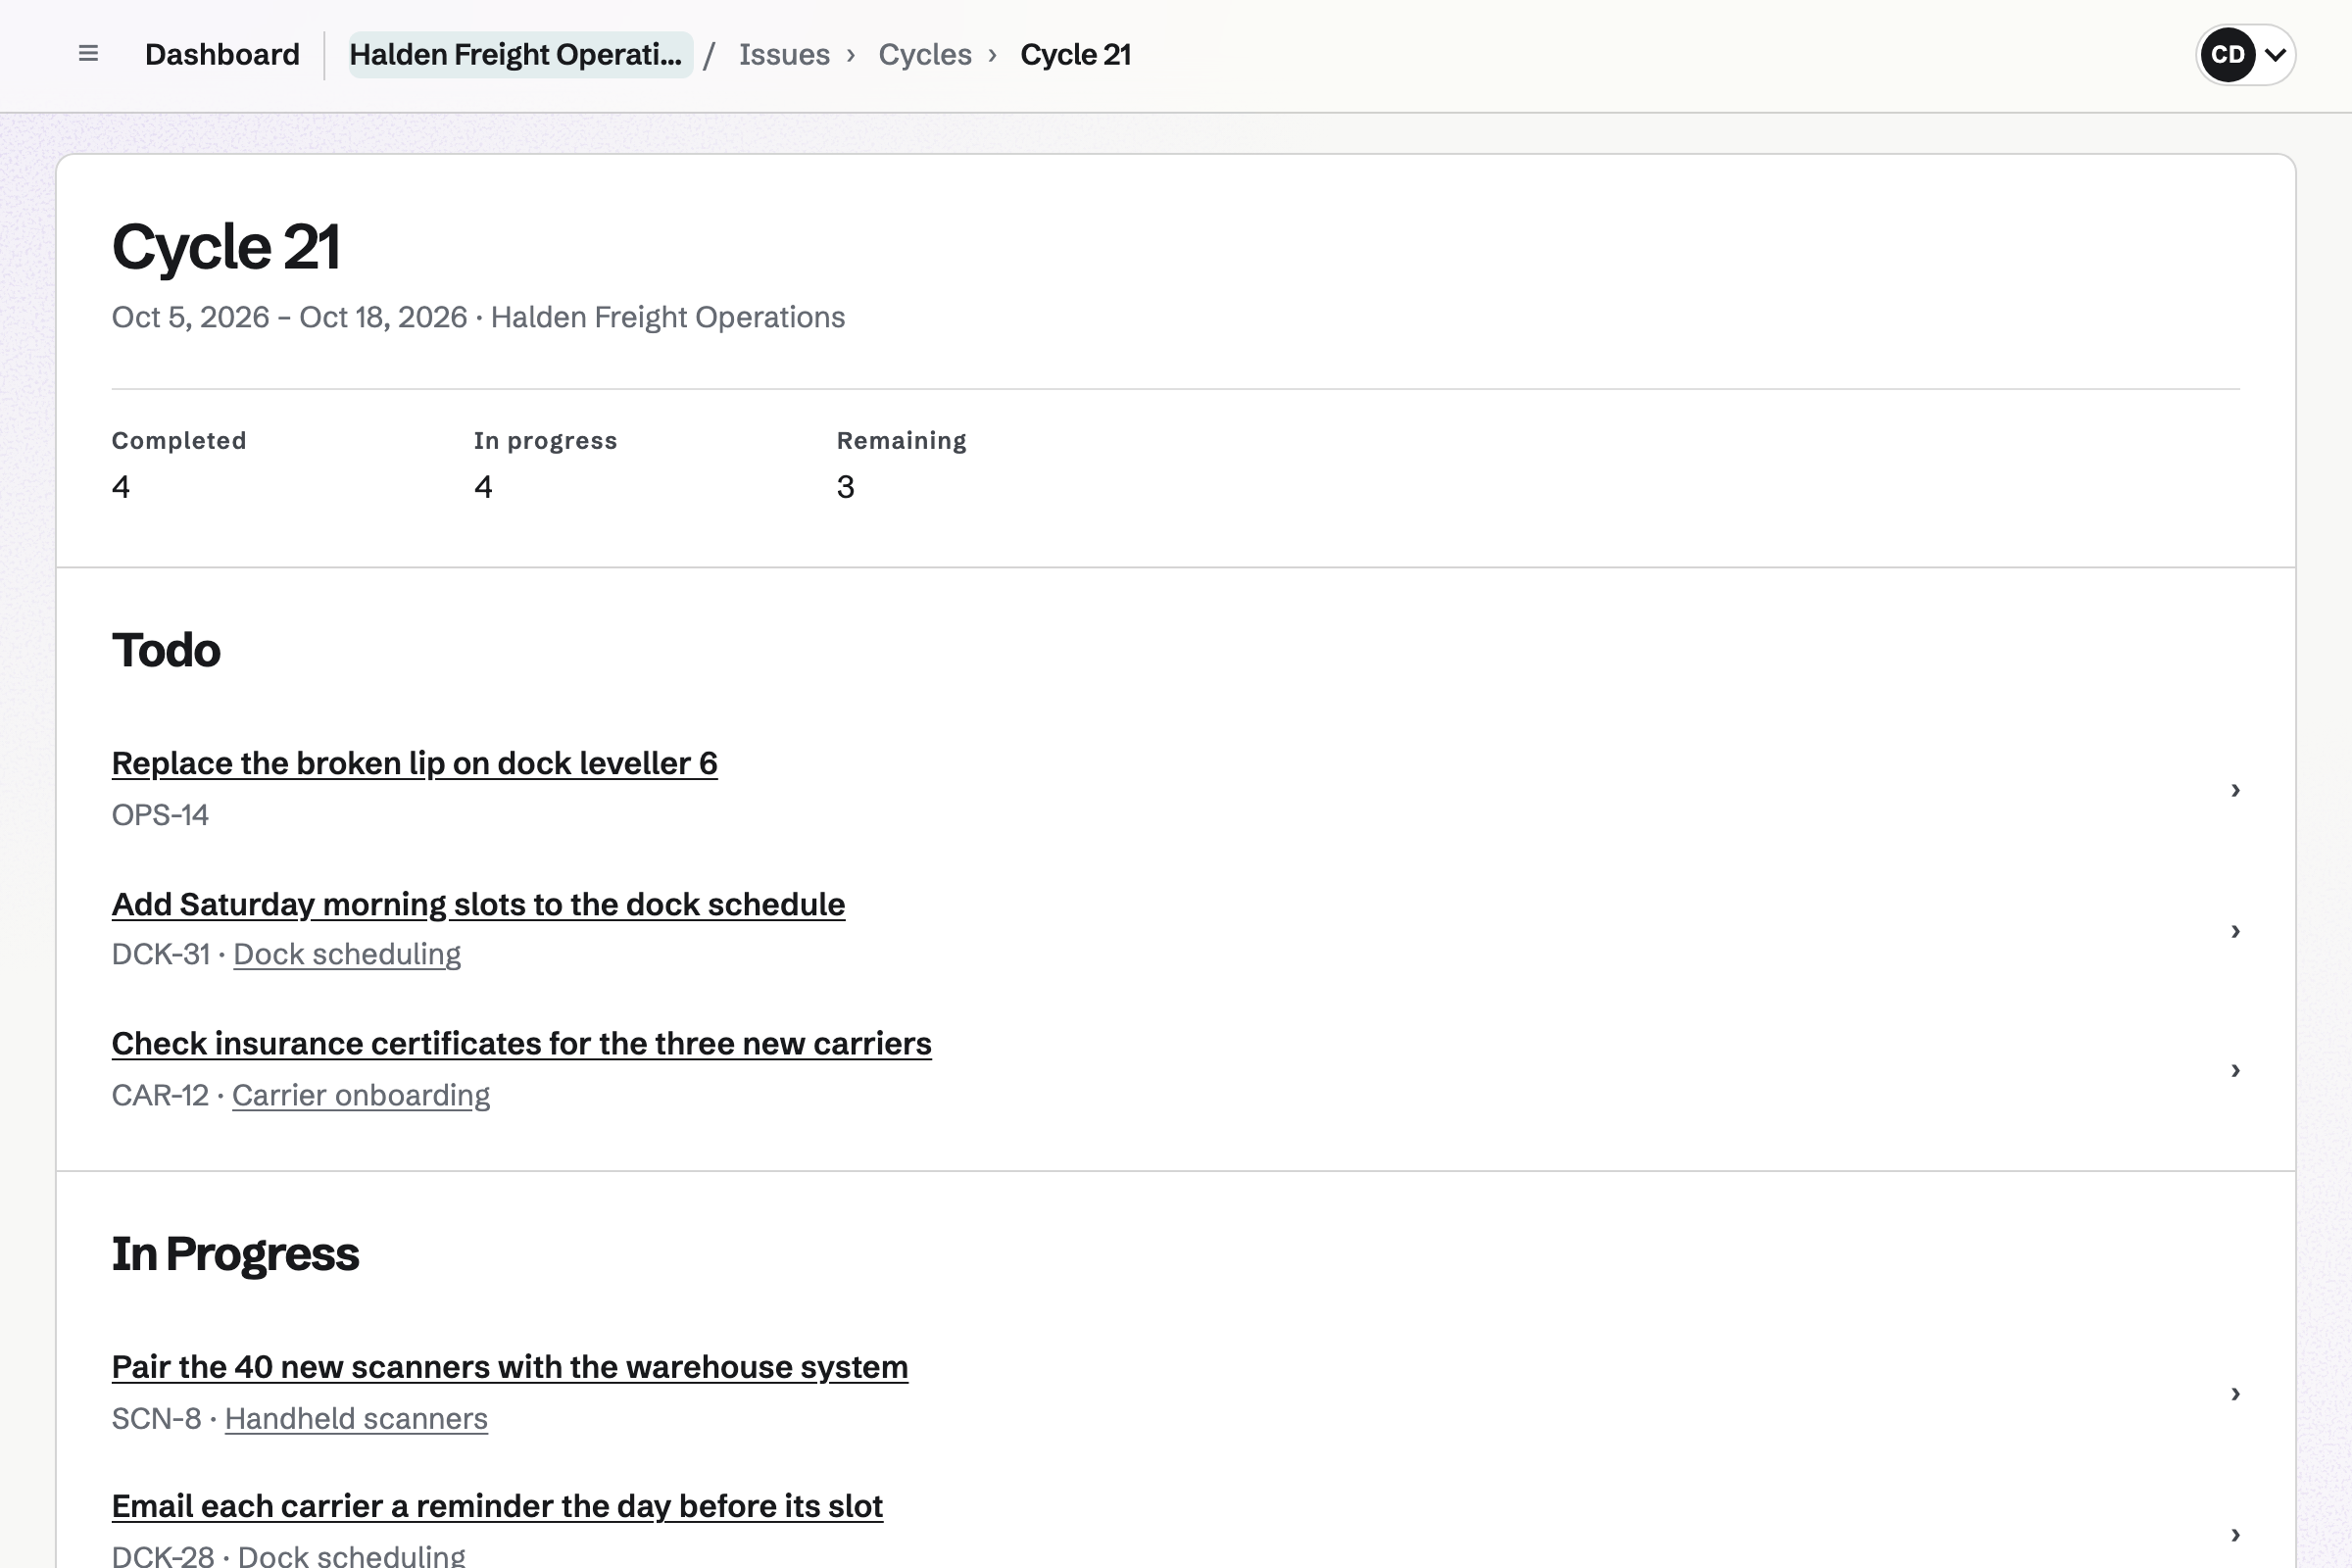2352x1568 pixels.
Task: Open issue Replace the broken lip on dock leveller 6
Action: coord(414,763)
